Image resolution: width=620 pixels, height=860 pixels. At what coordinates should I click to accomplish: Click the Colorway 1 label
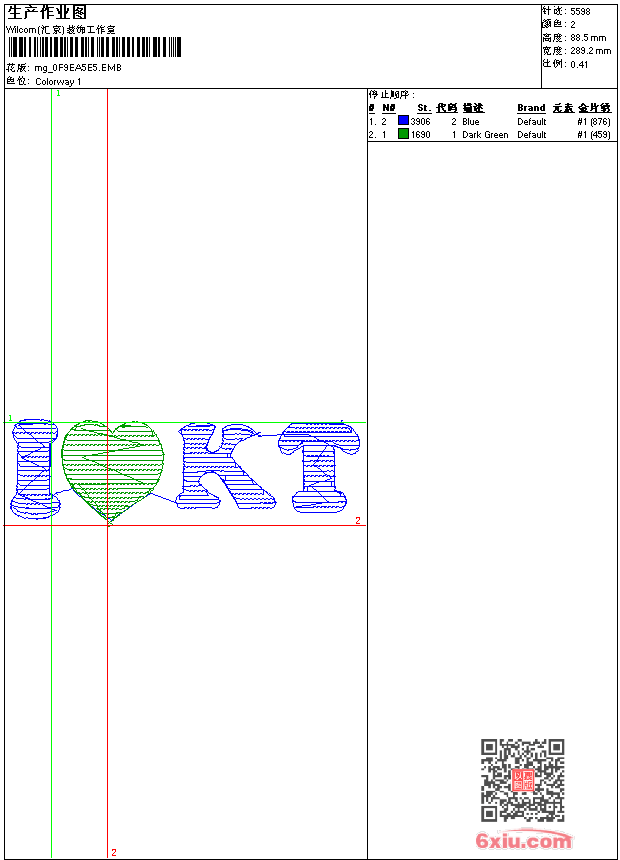(x=58, y=82)
